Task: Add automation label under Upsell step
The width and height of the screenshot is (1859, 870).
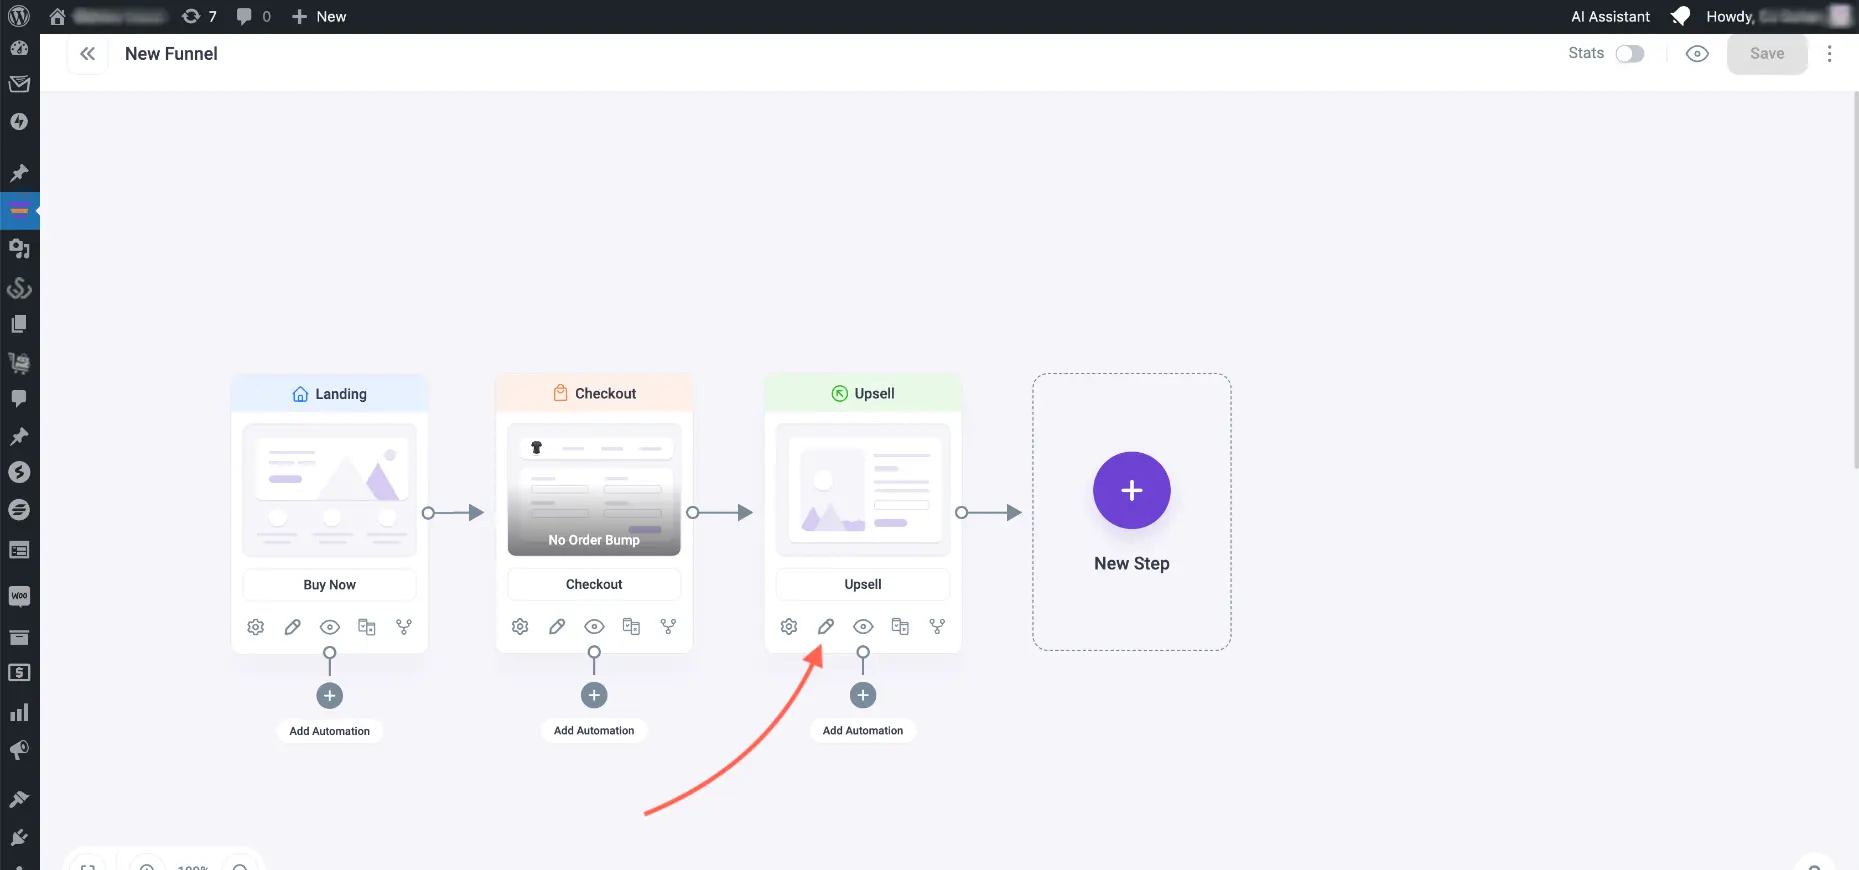Action: point(863,730)
